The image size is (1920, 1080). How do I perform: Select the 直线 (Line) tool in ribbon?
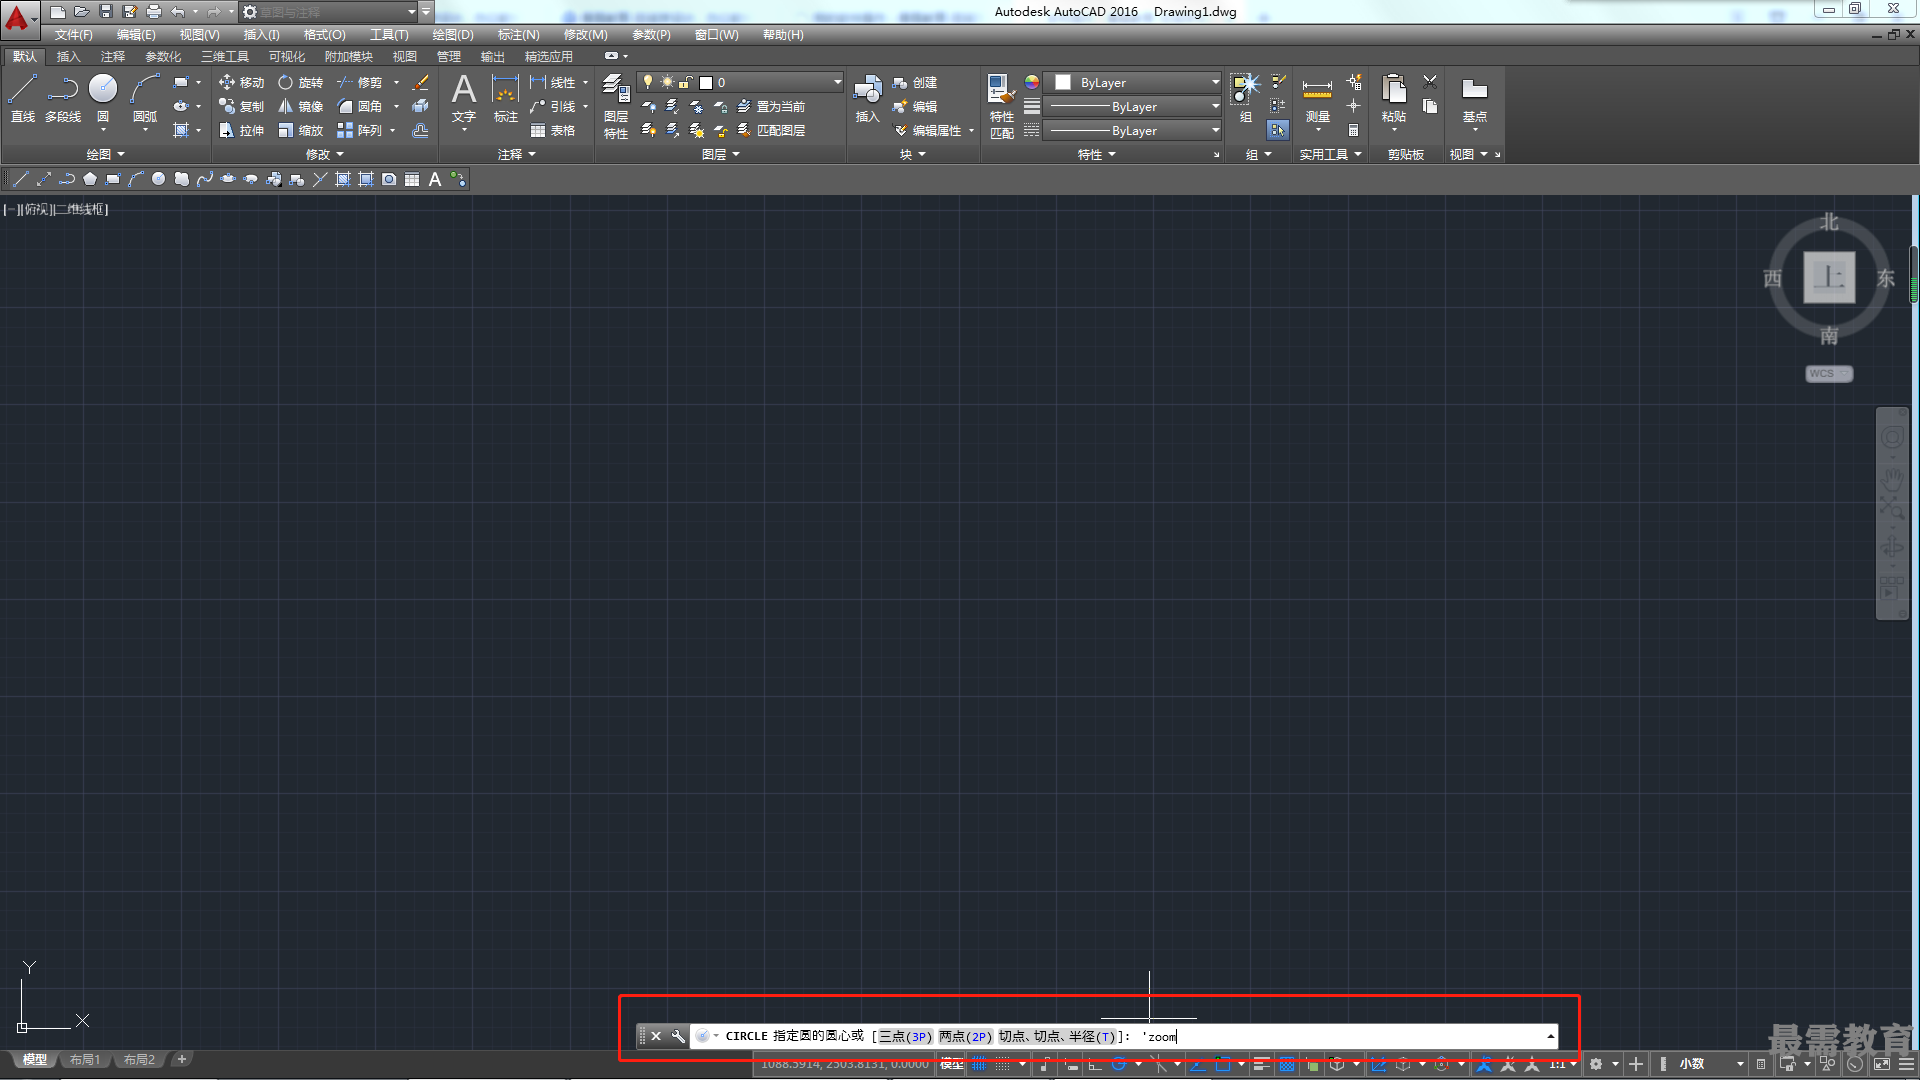coord(22,98)
